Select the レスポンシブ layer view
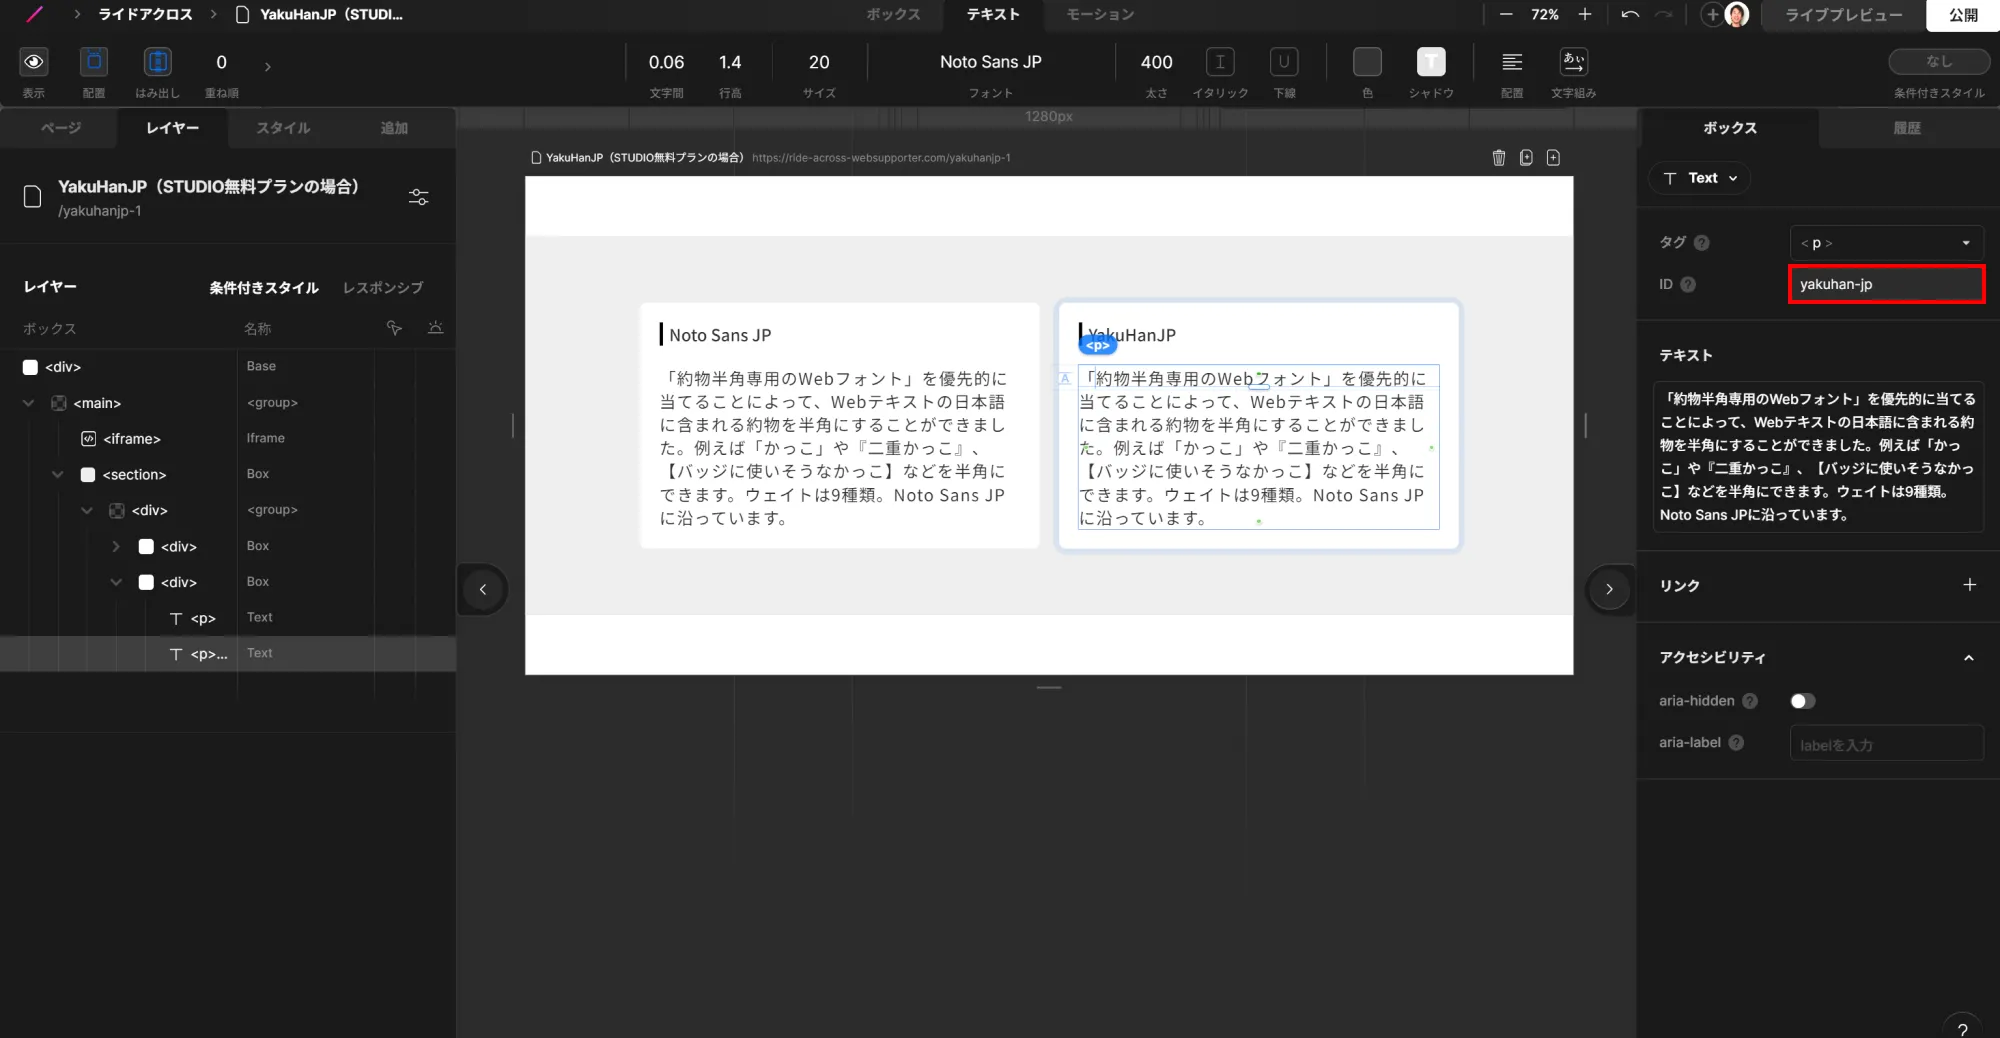Viewport: 2000px width, 1038px height. click(383, 288)
